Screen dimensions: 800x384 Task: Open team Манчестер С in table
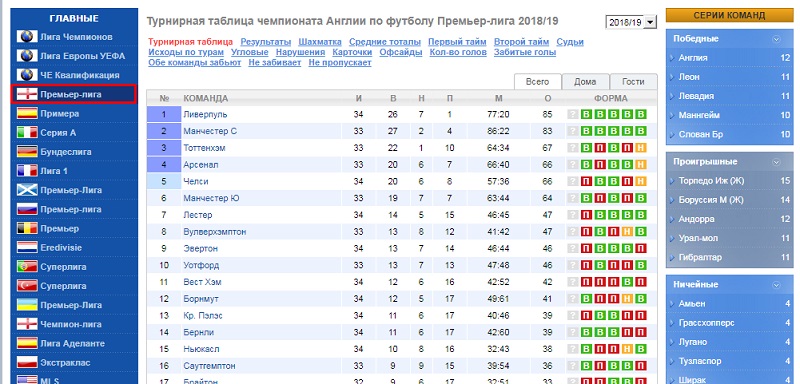[210, 131]
